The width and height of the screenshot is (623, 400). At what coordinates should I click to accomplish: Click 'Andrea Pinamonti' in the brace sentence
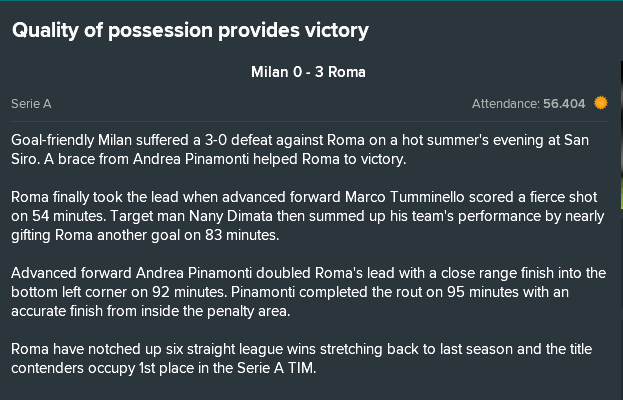tap(191, 159)
